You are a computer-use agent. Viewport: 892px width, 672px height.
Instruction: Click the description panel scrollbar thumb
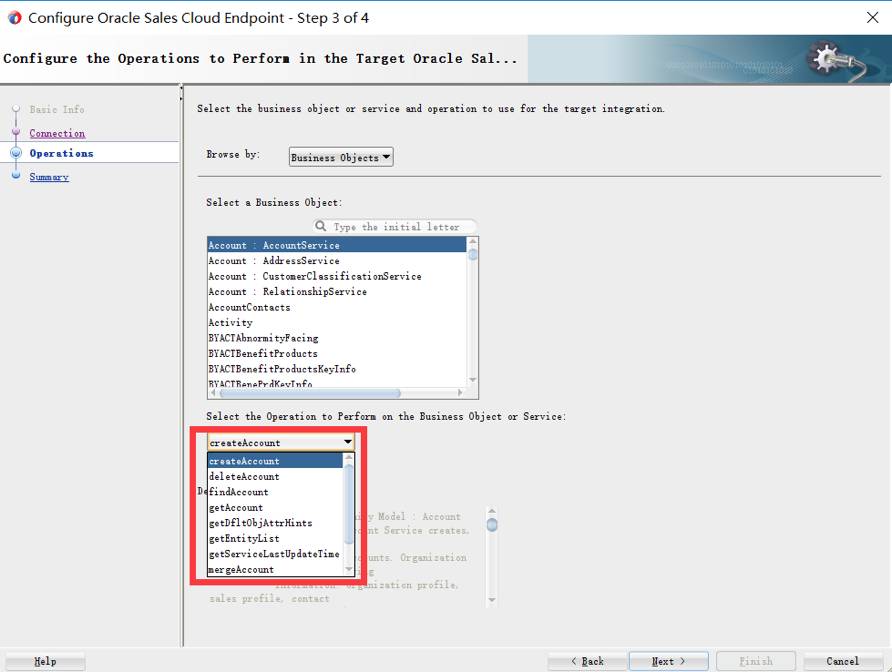(x=492, y=525)
